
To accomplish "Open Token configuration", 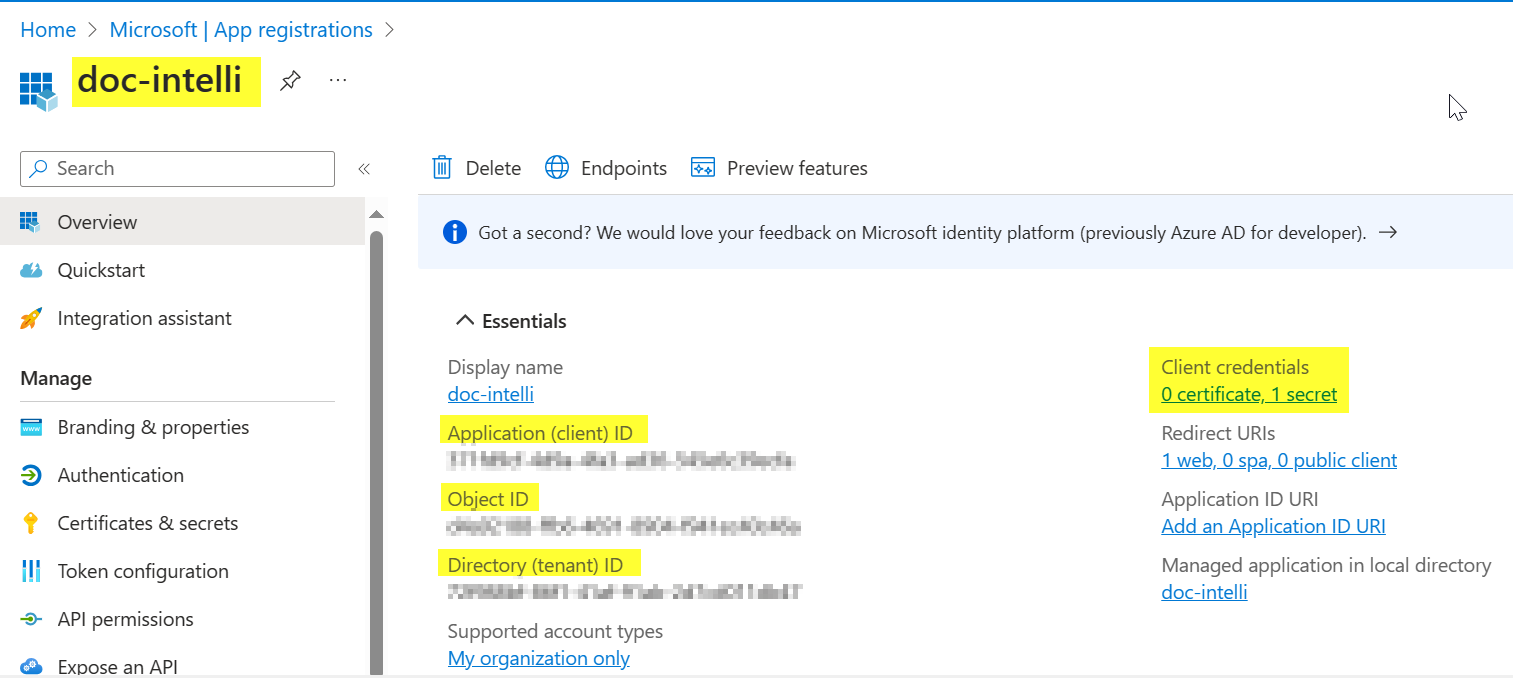I will point(182,571).
